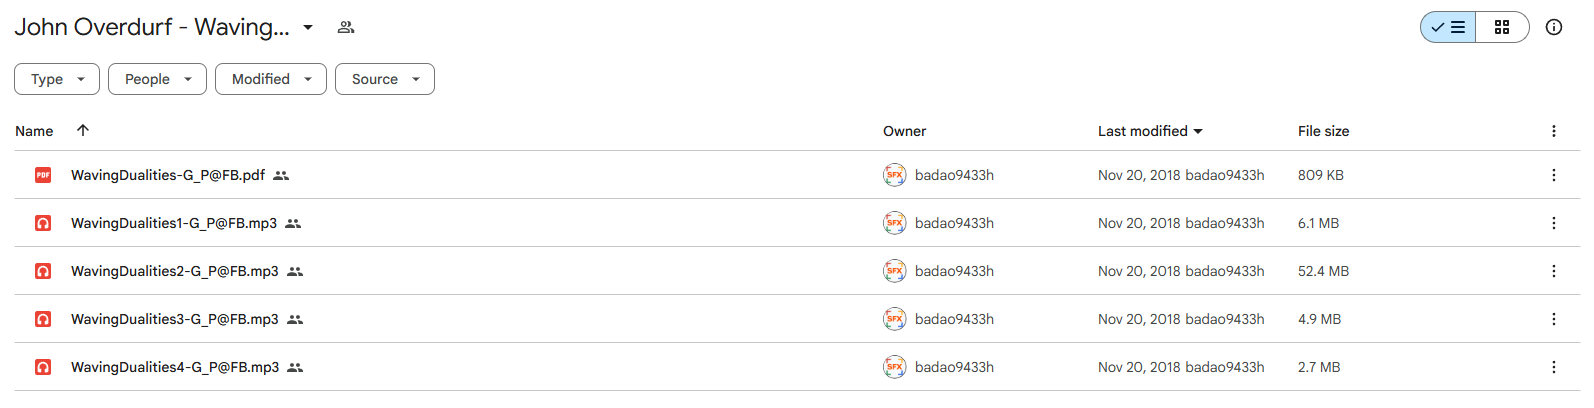Click the audio icon of WavingDualities1-G_P@FB.mp3

(43, 223)
